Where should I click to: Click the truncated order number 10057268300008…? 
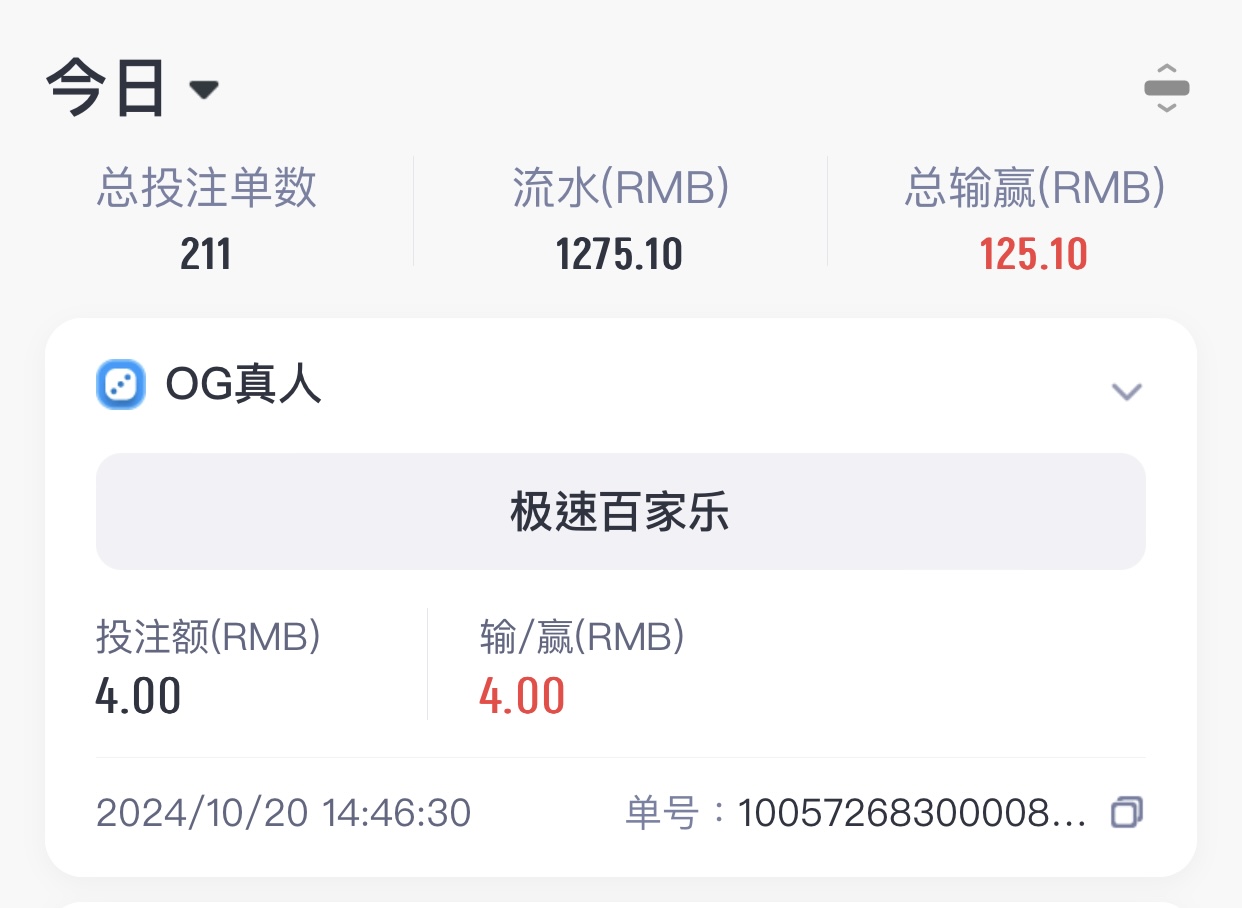pyautogui.click(x=911, y=813)
